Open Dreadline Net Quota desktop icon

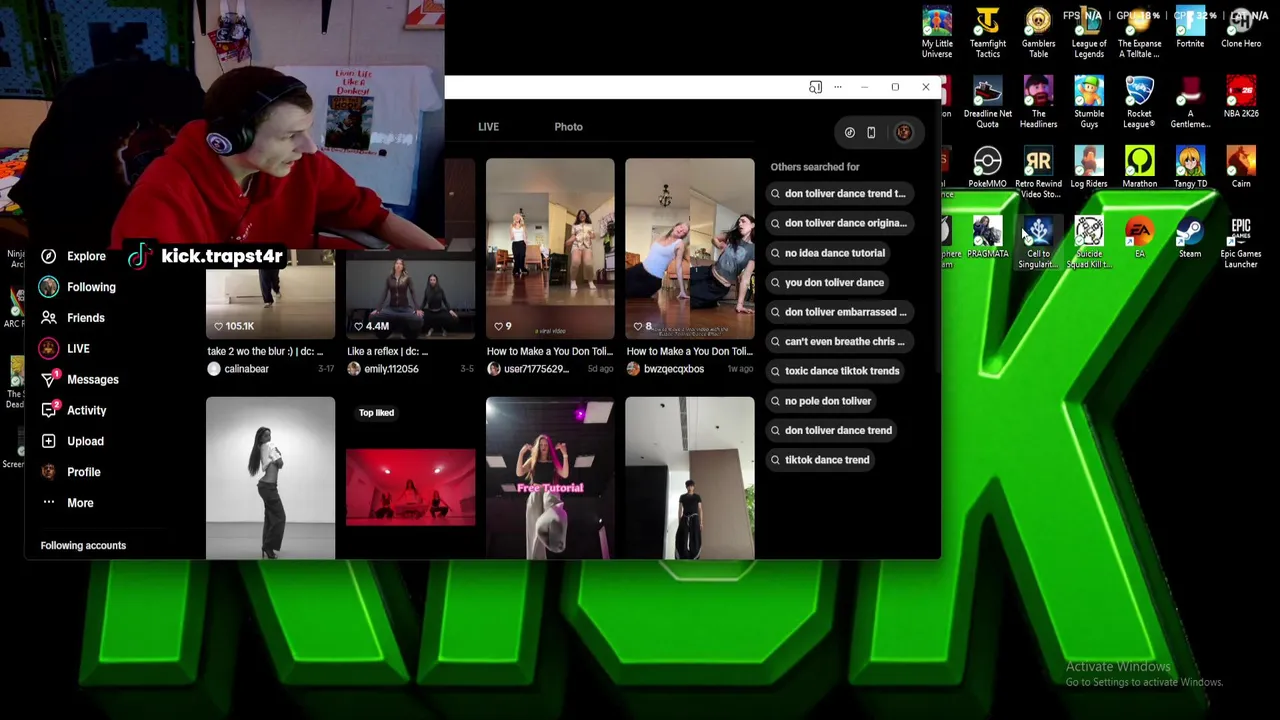988,103
